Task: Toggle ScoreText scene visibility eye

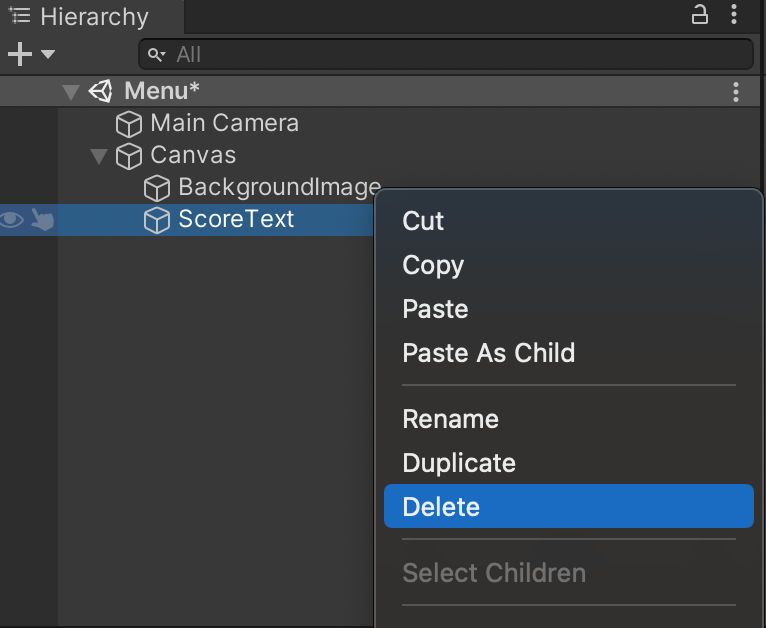Action: (x=12, y=220)
